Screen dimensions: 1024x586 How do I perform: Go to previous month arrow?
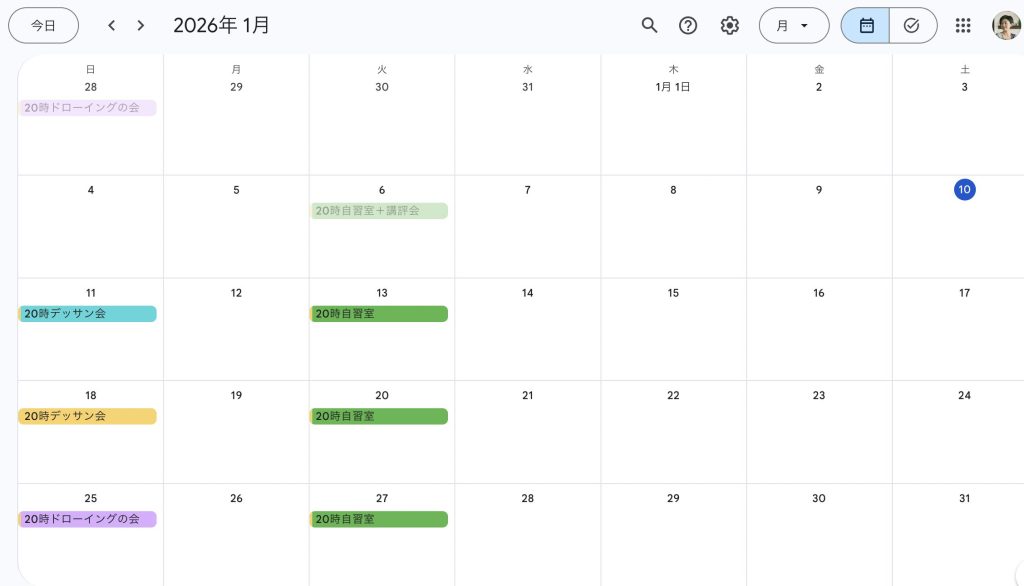(x=111, y=25)
